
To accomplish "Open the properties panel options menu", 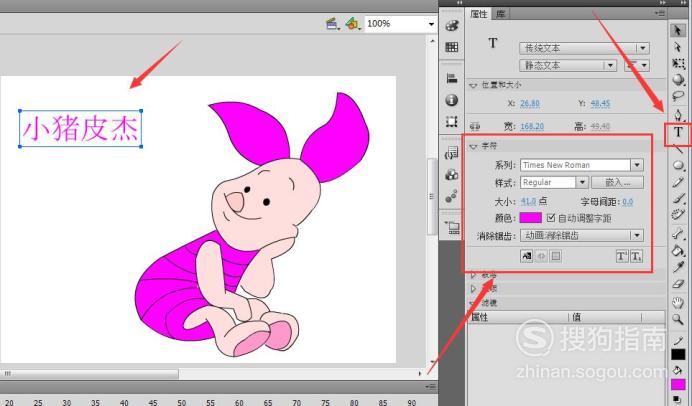I will click(660, 14).
